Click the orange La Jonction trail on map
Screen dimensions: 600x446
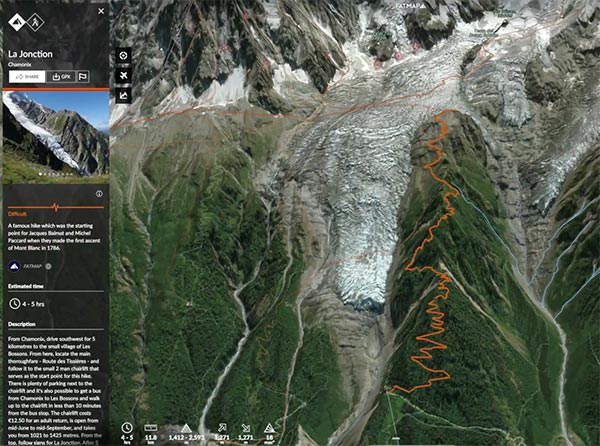[432, 306]
